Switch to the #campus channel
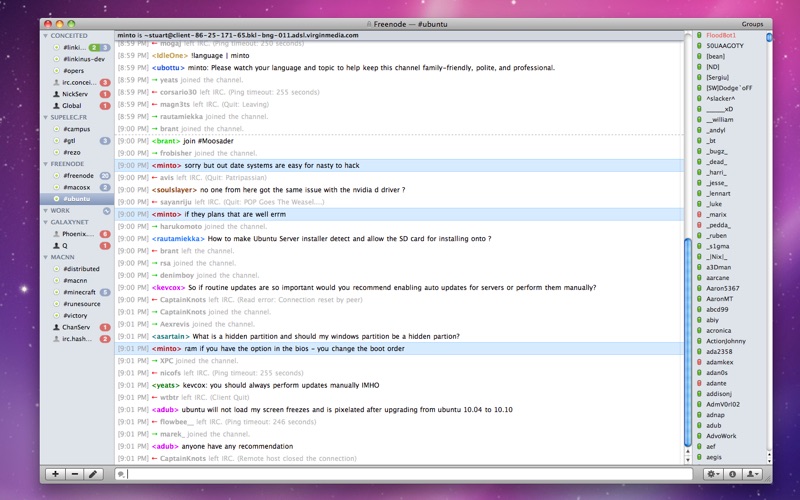The image size is (800, 500). (x=77, y=129)
